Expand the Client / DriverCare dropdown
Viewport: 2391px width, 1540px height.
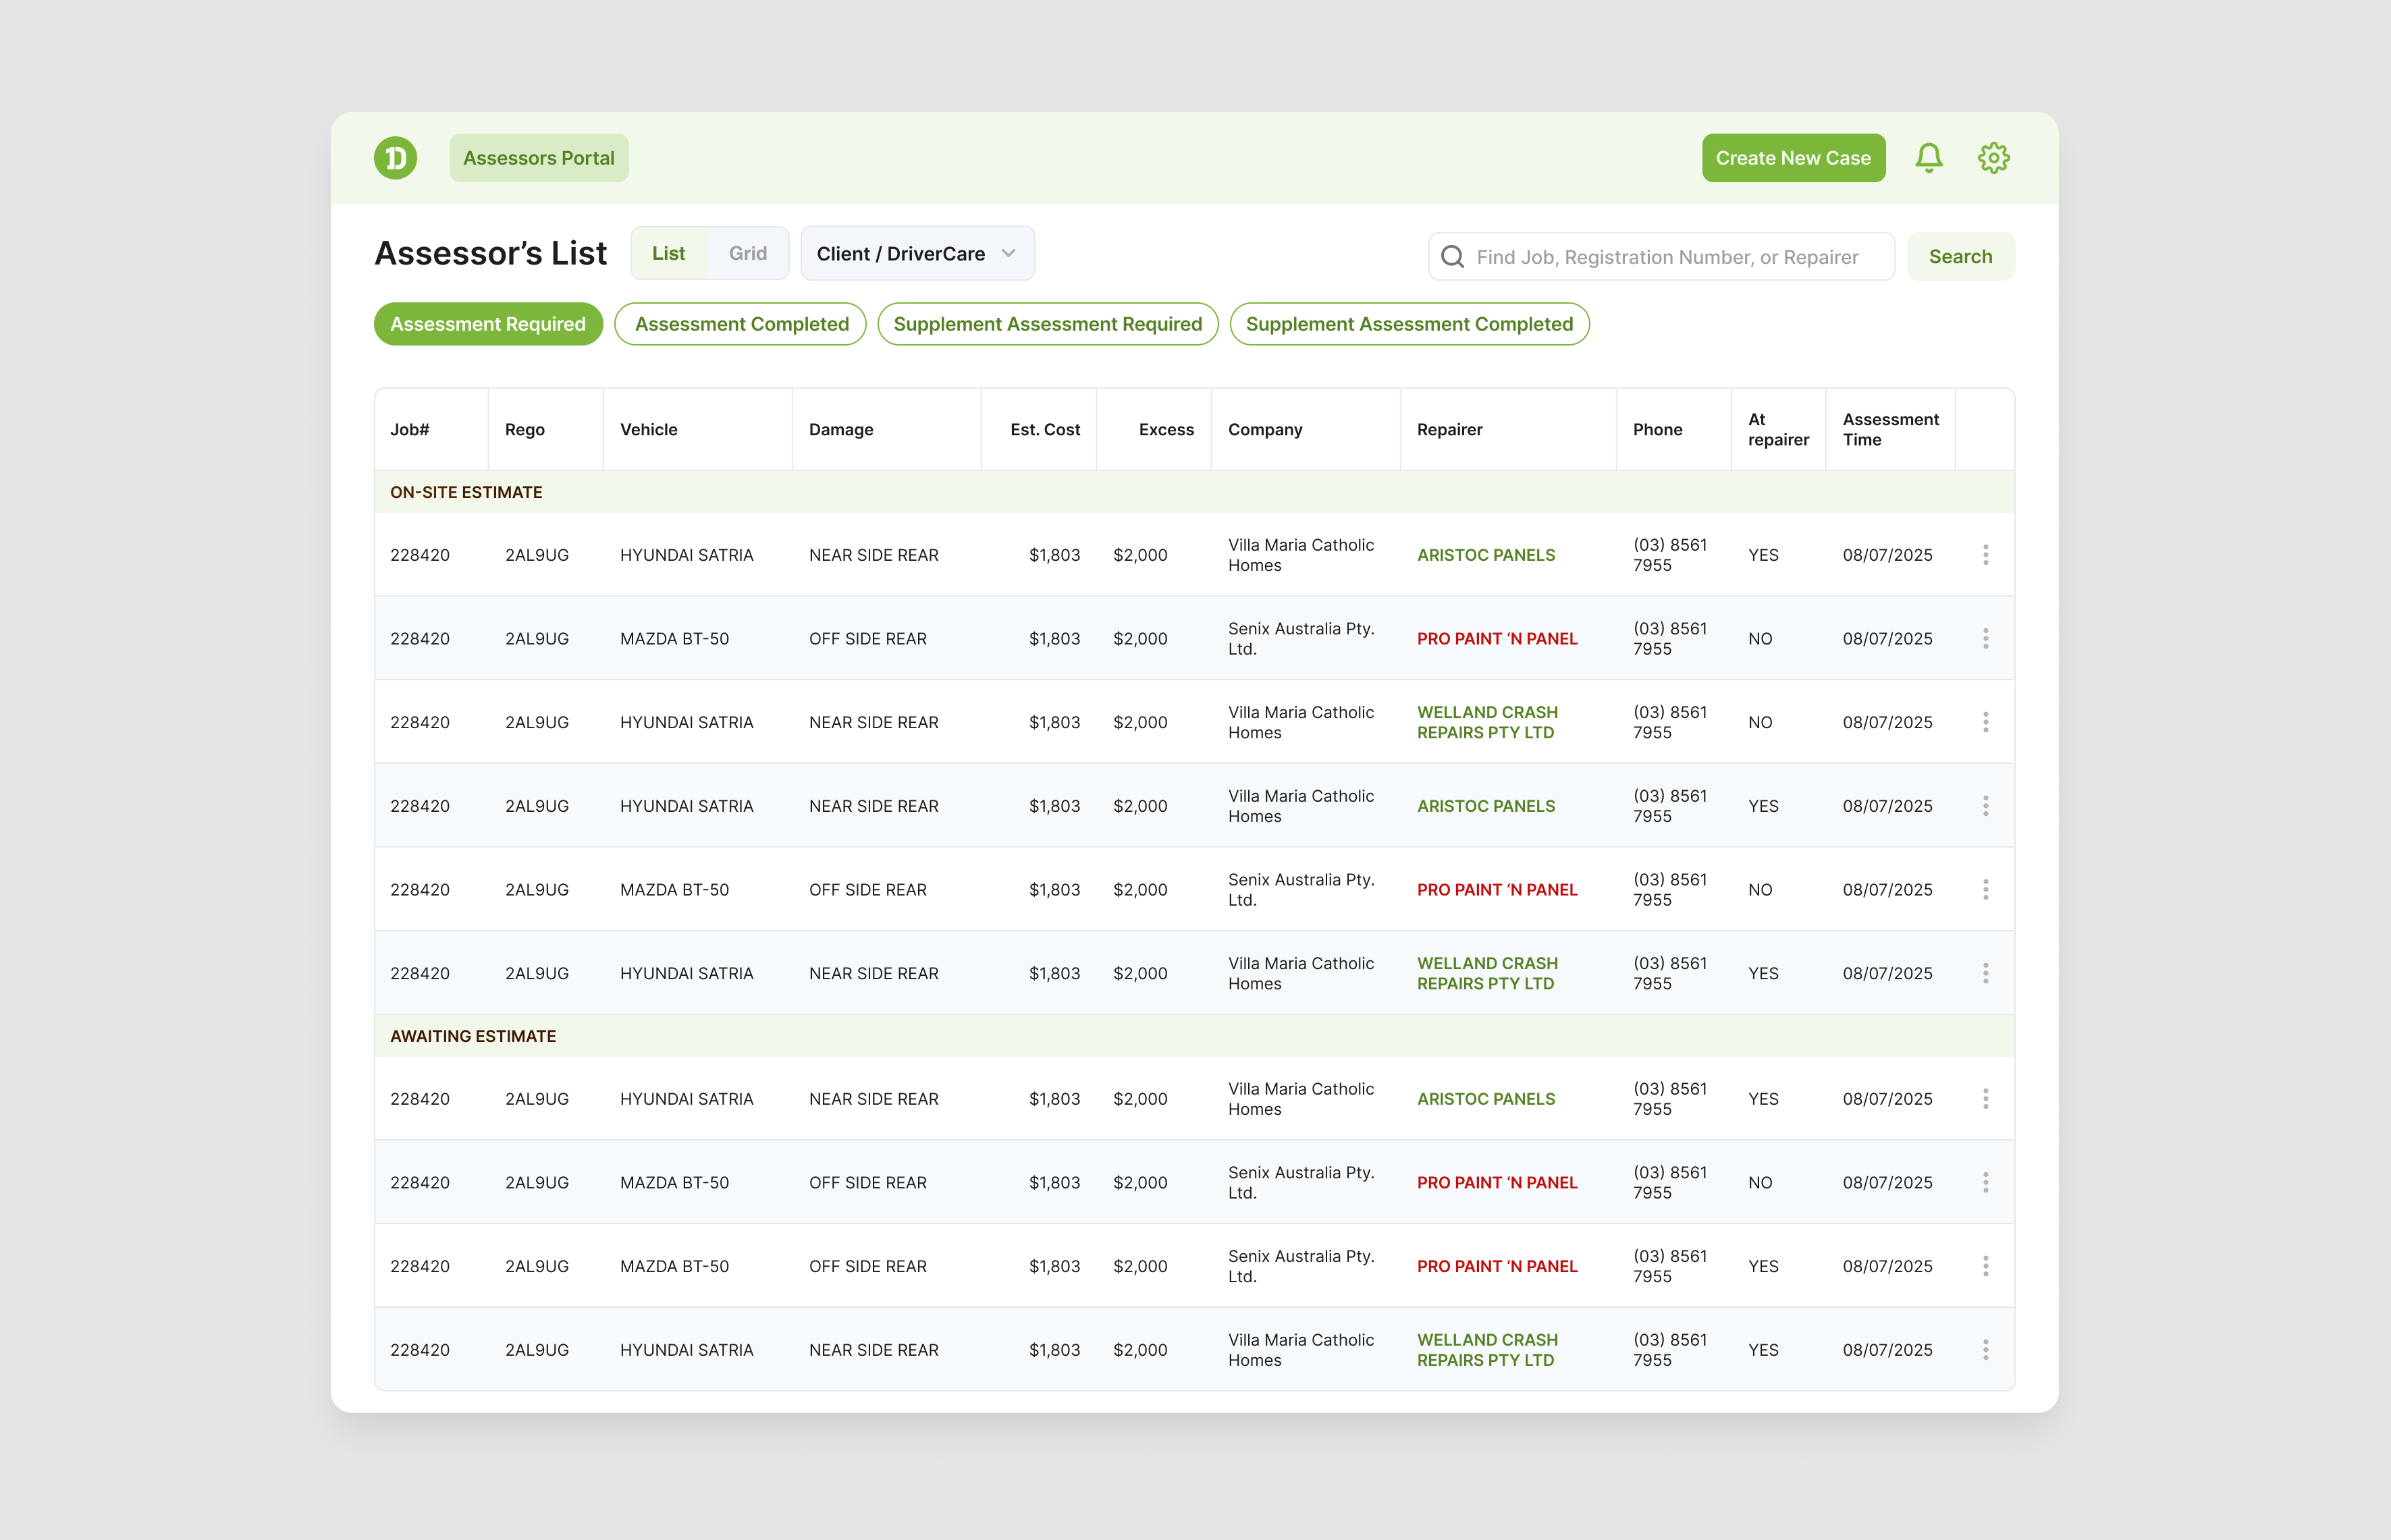(917, 253)
